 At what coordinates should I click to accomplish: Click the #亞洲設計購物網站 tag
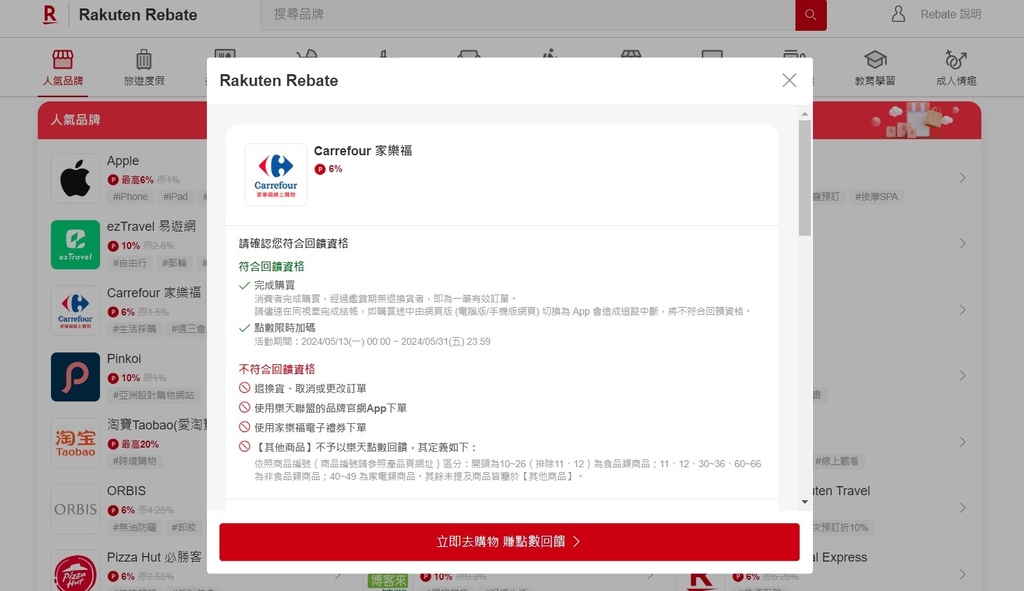click(x=153, y=395)
